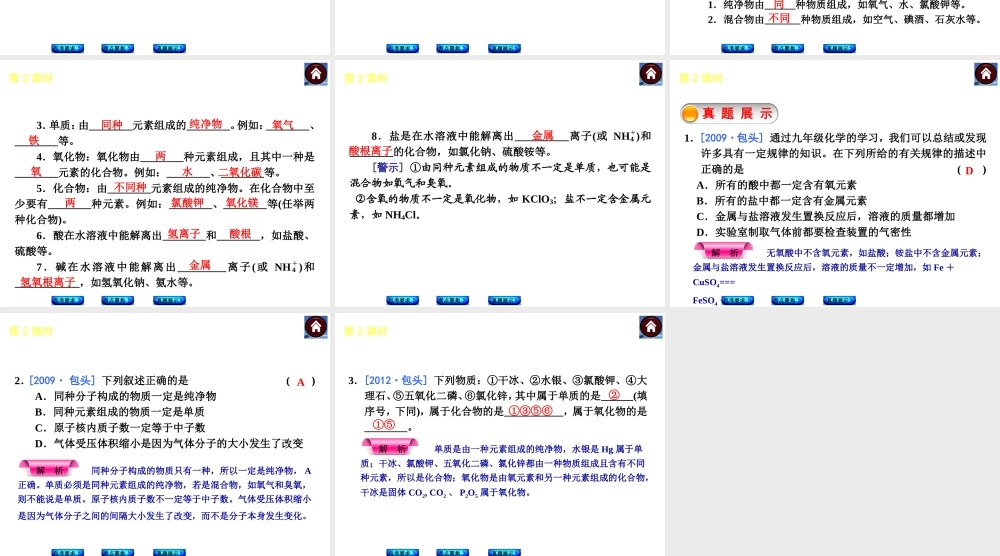Select option B 所有的盐中都一定含有金属元素
Image resolution: width=1000 pixels, height=556 pixels.
[x=781, y=201]
